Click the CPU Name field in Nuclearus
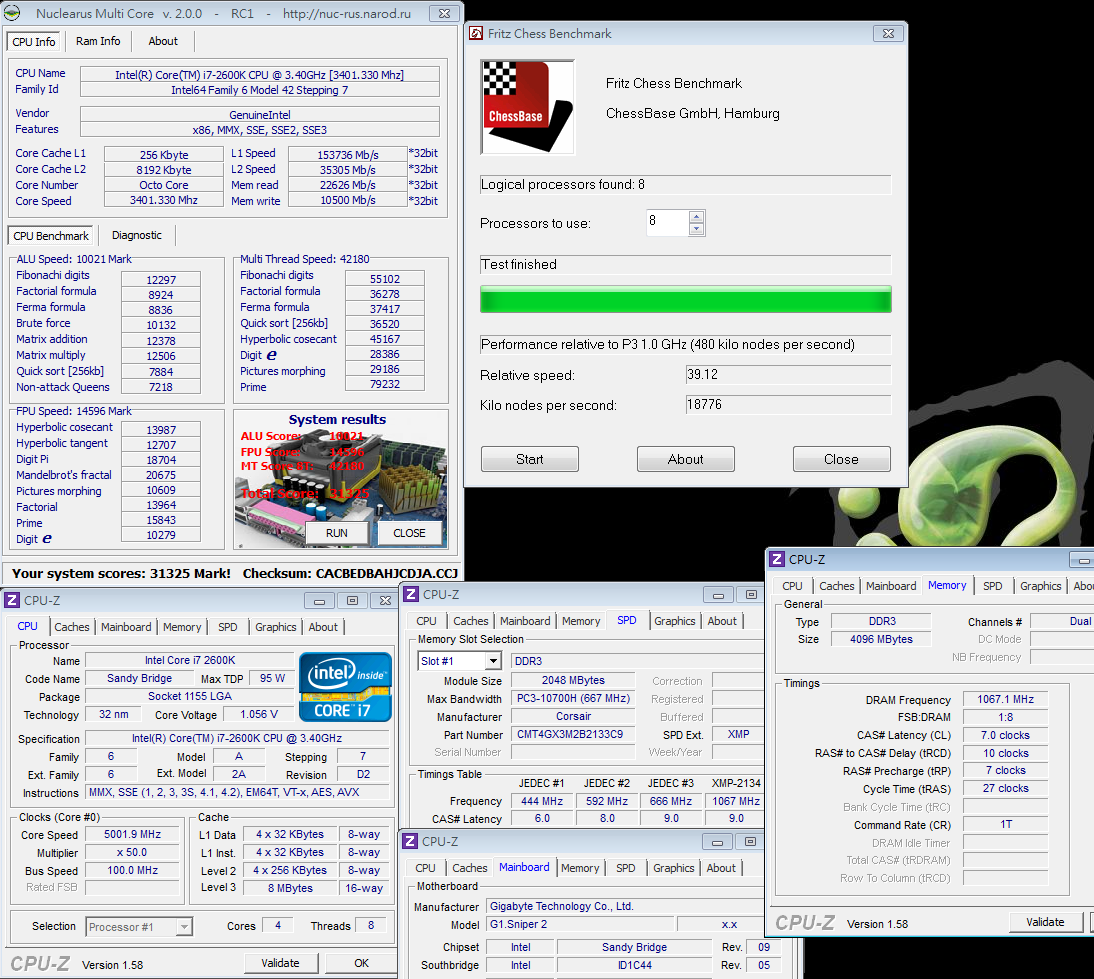This screenshot has width=1094, height=979. (260, 75)
